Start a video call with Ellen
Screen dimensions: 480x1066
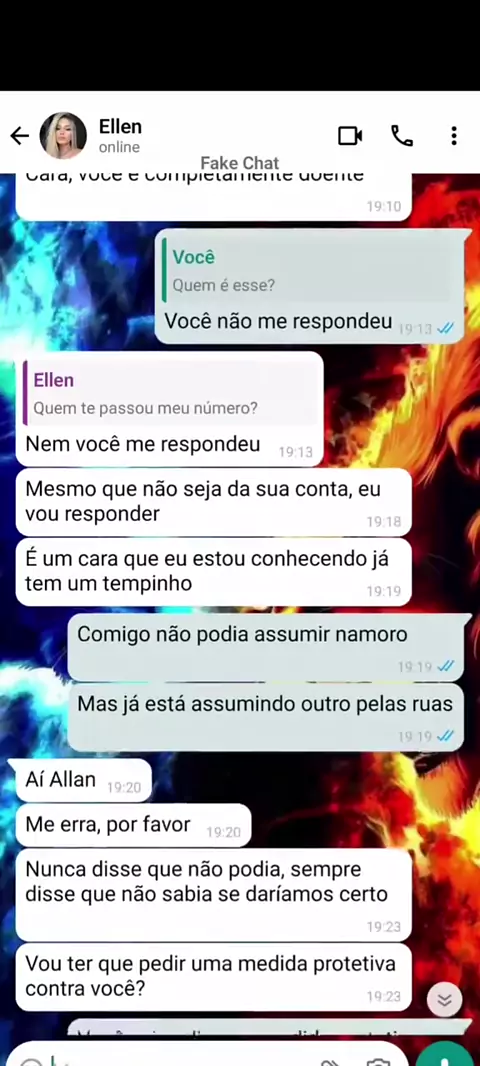pyautogui.click(x=351, y=136)
